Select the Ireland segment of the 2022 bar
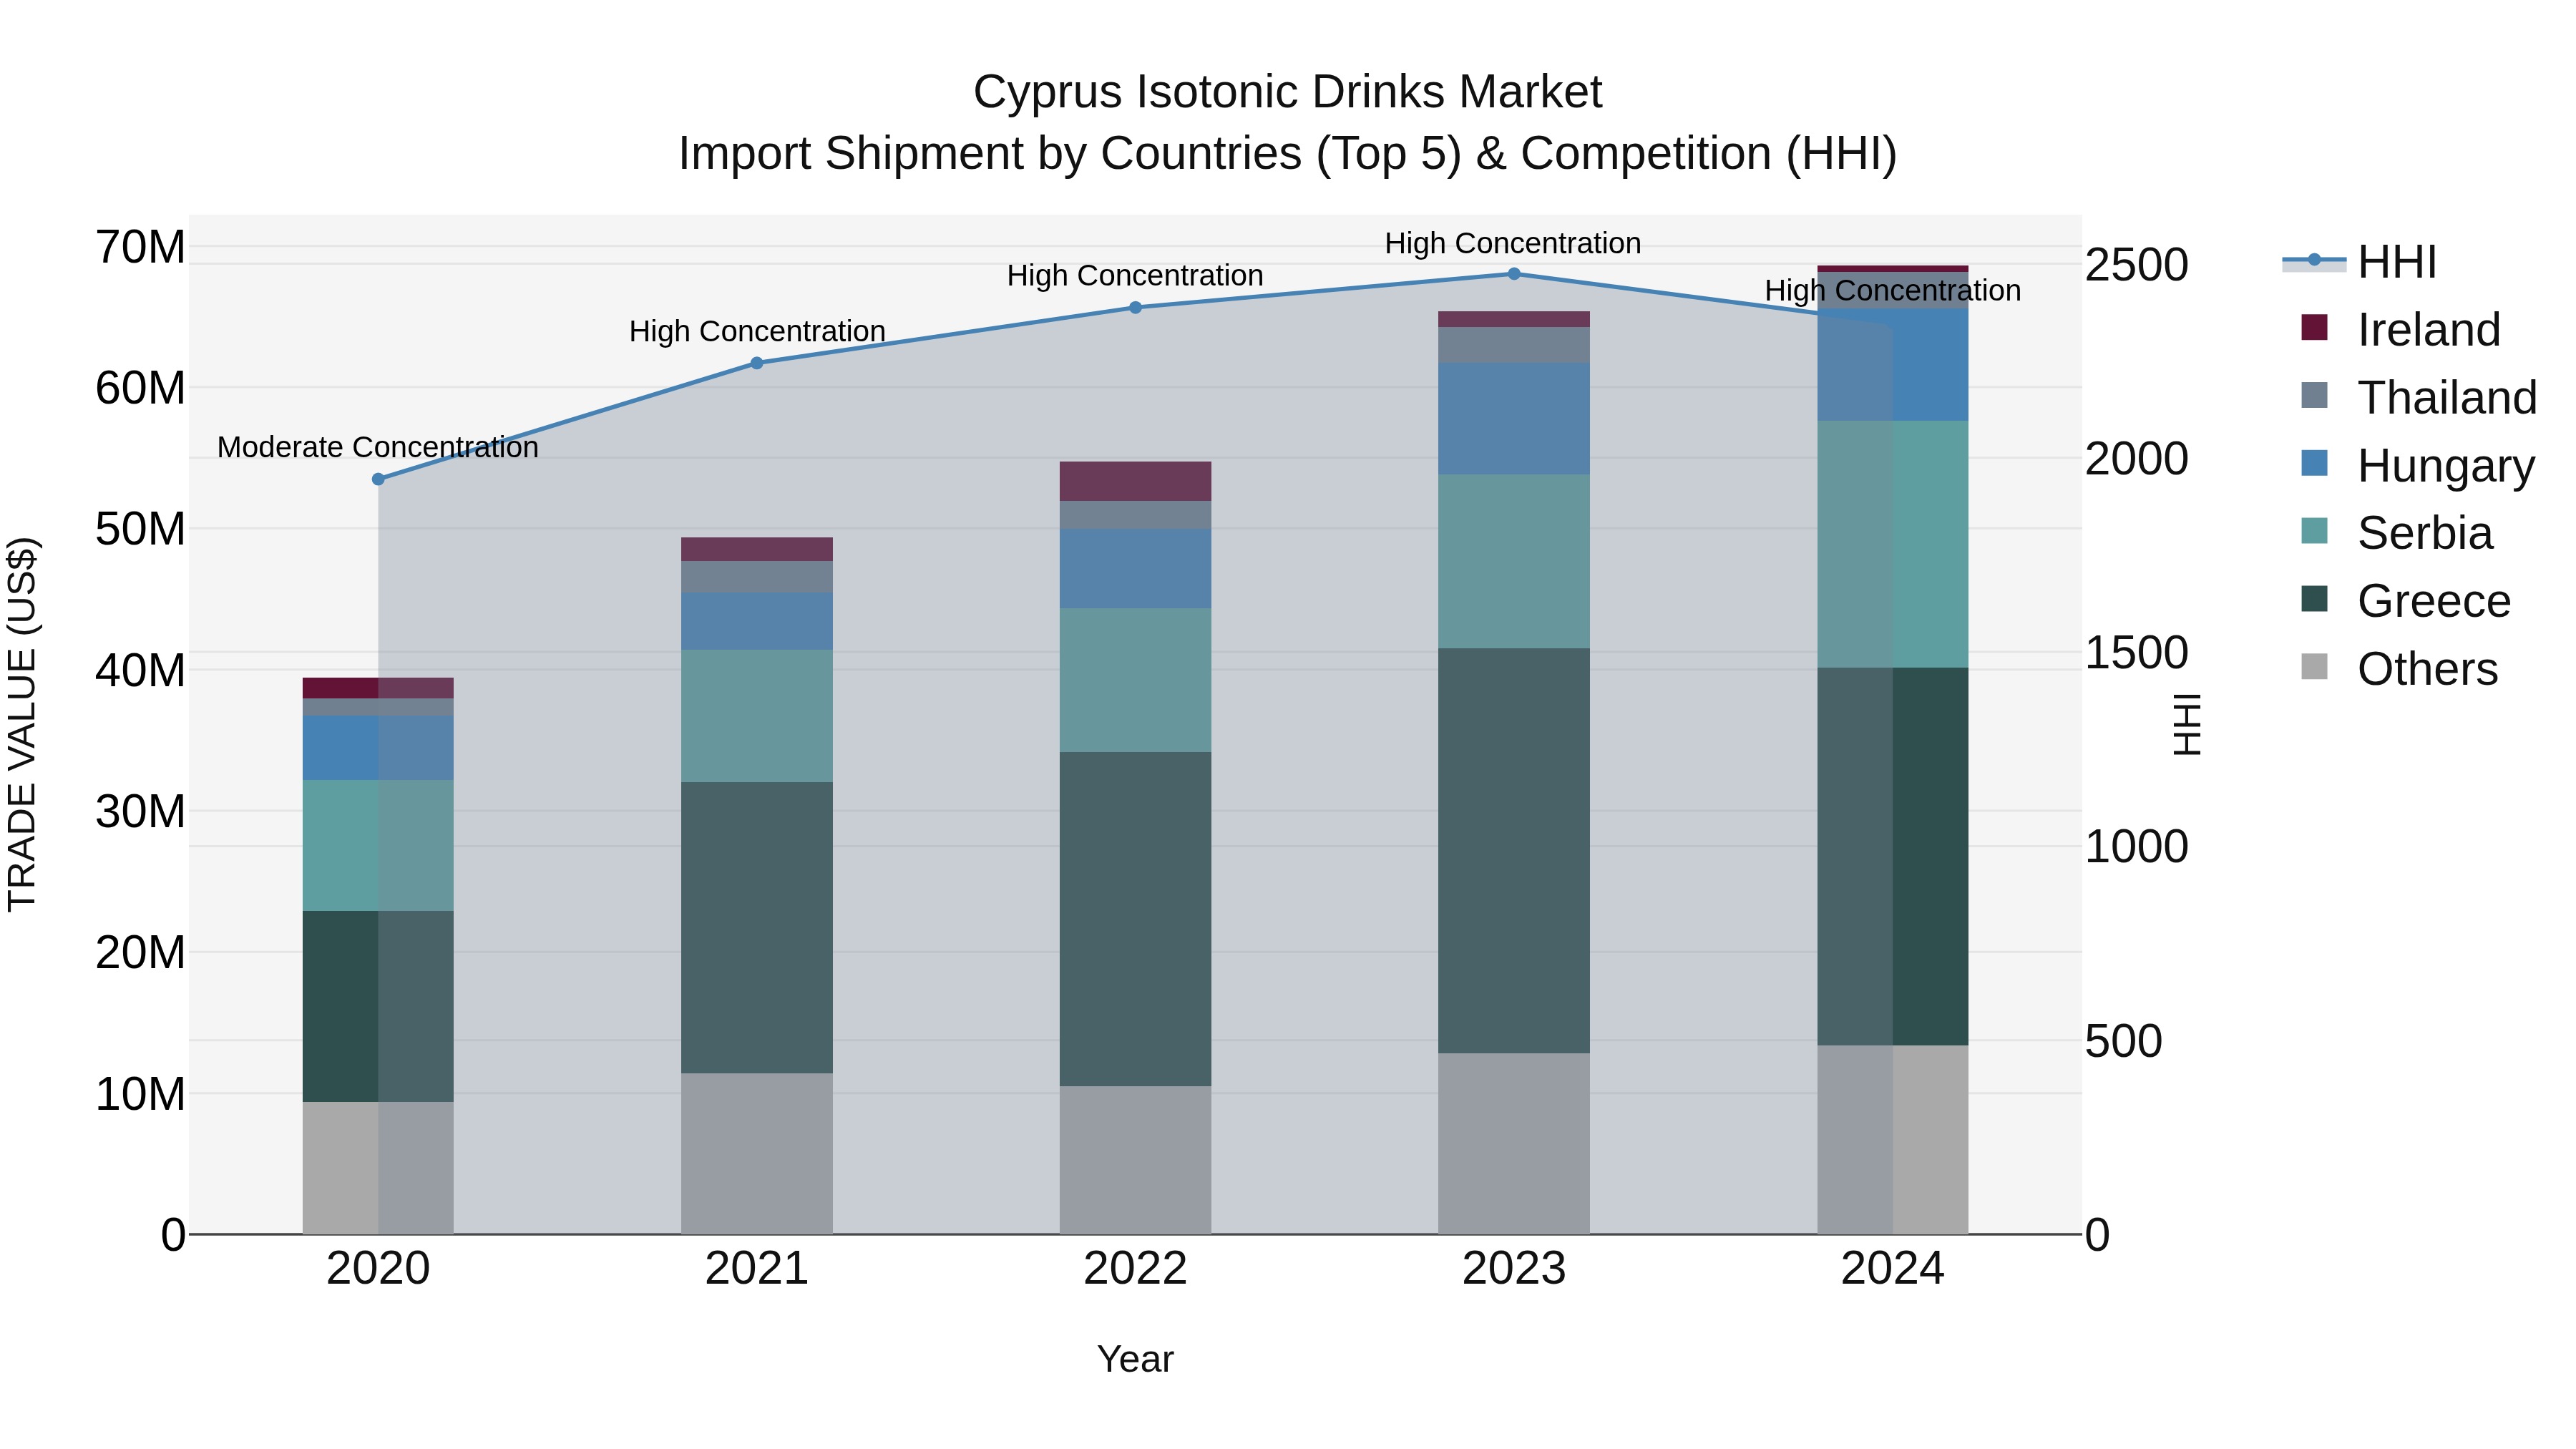This screenshot has width=2576, height=1449. [x=1135, y=481]
